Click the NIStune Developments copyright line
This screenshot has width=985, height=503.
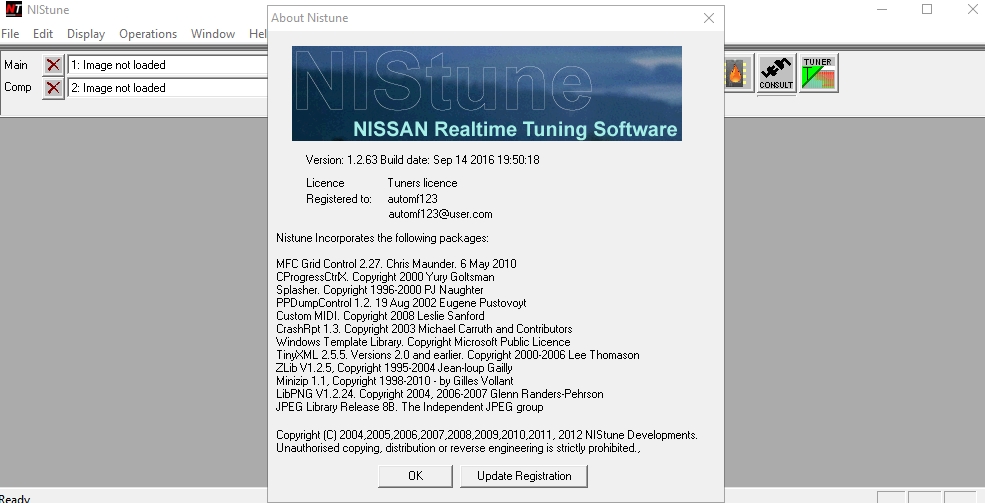(487, 435)
